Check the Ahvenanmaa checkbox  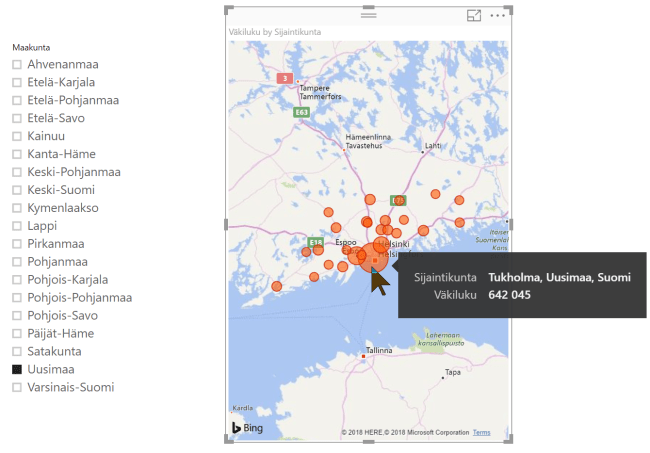17,64
